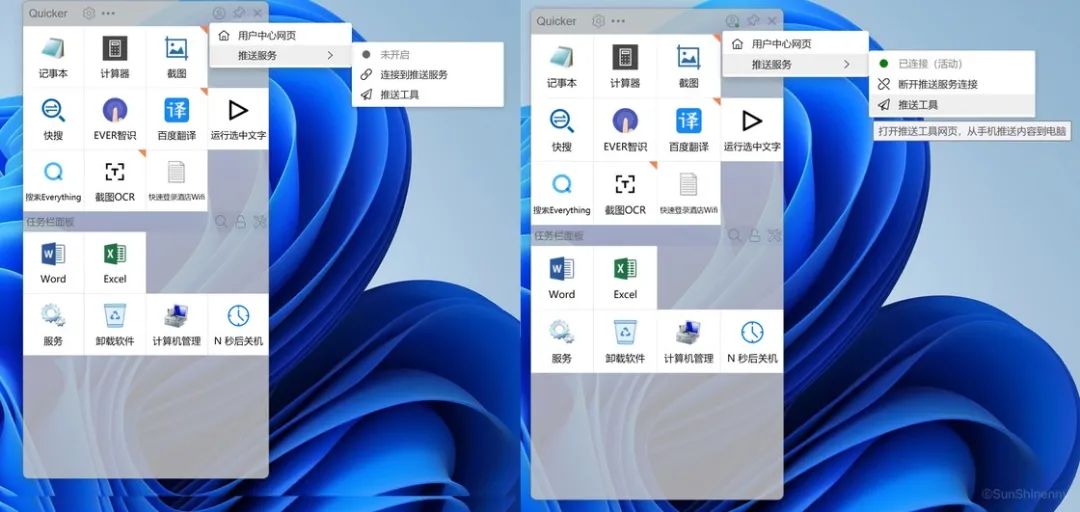Screen dimensions: 1080x512
Task: Launch 计算器 in the left Quicker panel
Action: click(x=115, y=57)
